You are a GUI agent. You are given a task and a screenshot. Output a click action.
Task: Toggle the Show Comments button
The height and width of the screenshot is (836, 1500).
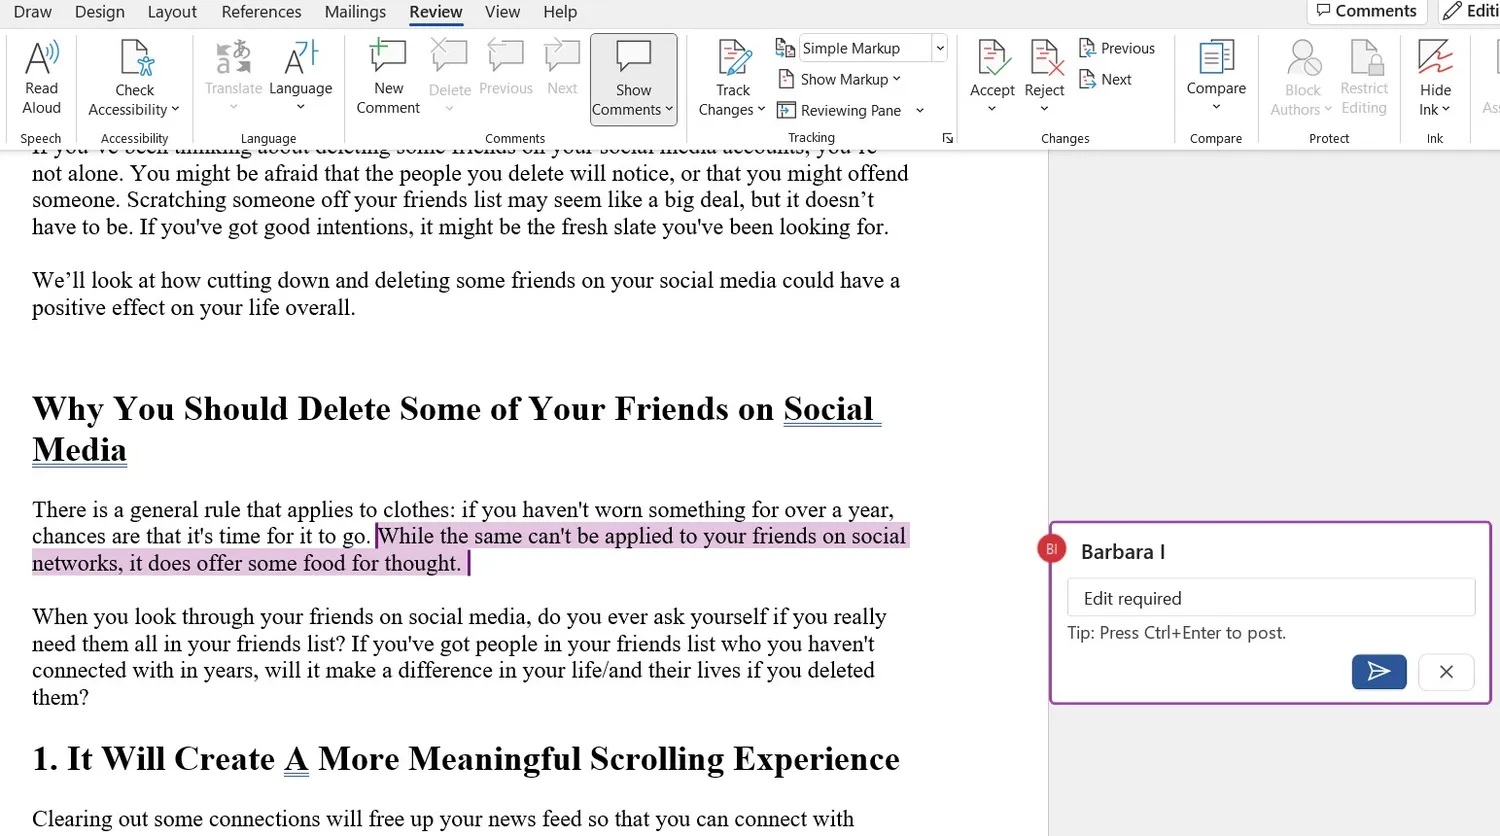633,79
